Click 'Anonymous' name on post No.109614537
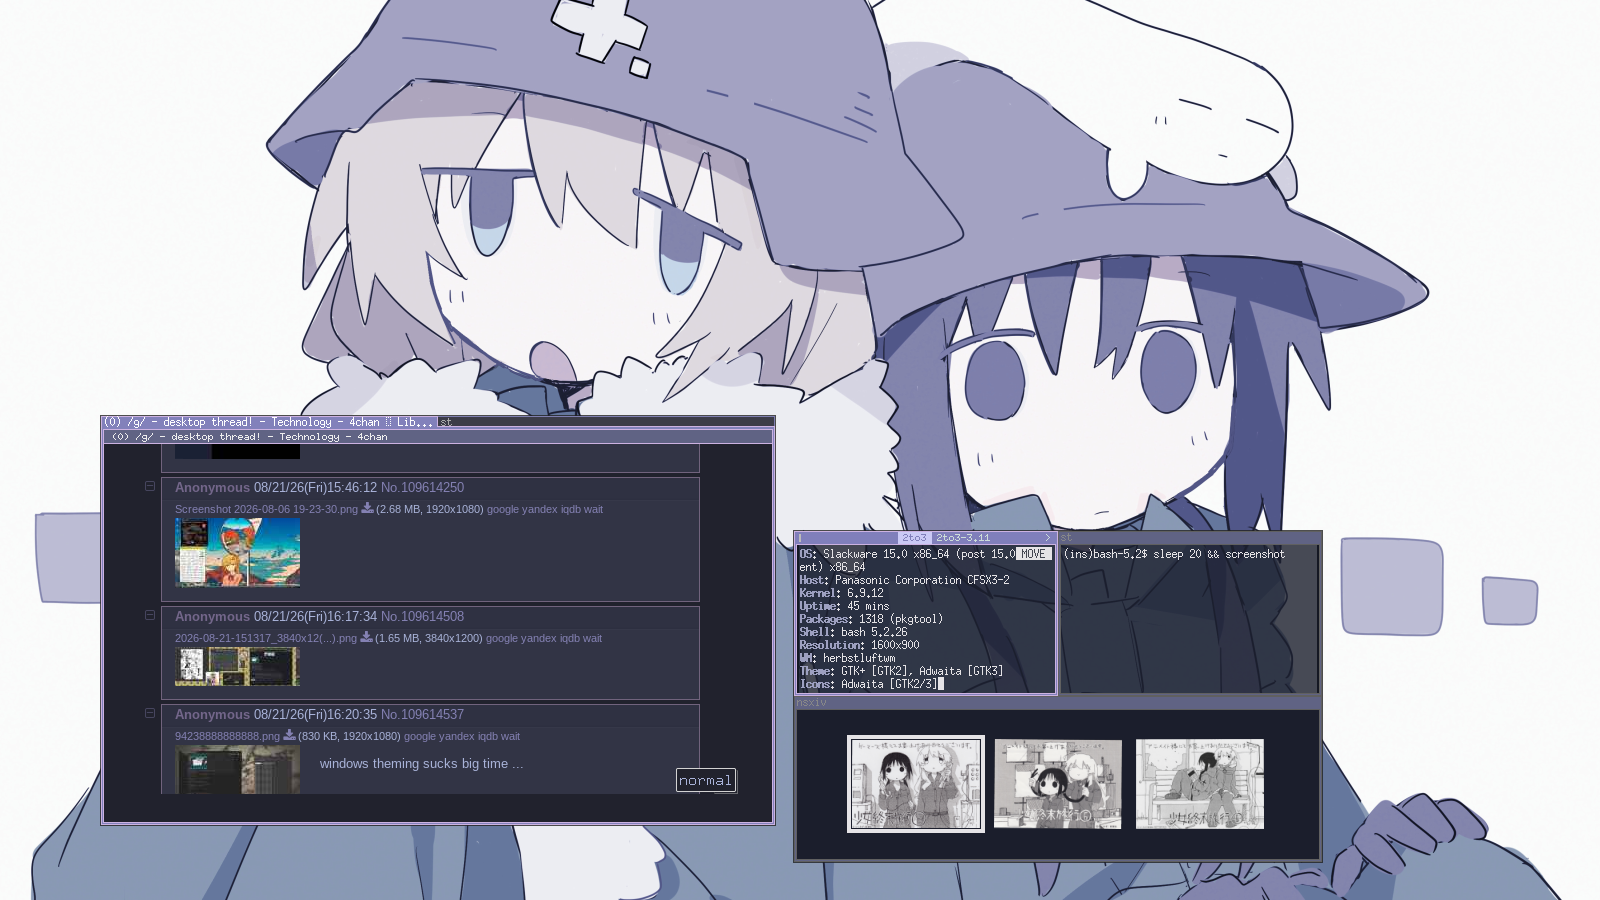This screenshot has height=900, width=1600. point(212,715)
